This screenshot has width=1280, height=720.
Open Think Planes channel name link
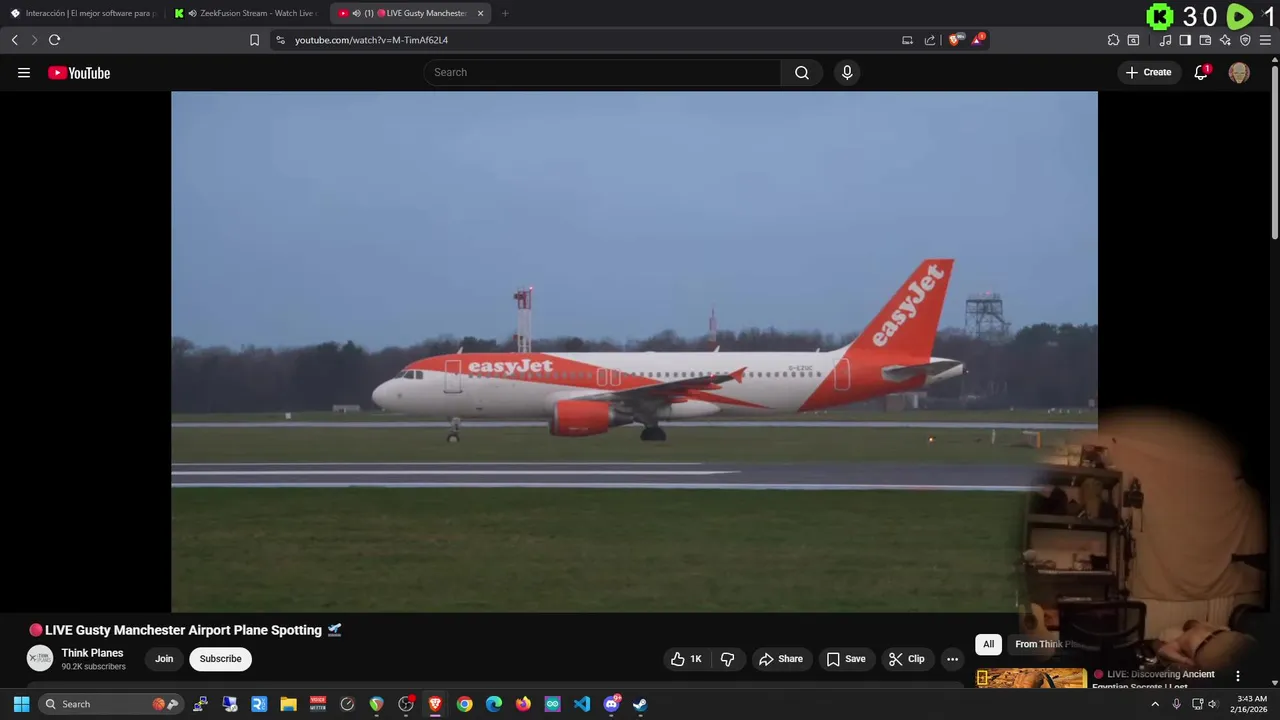point(92,653)
